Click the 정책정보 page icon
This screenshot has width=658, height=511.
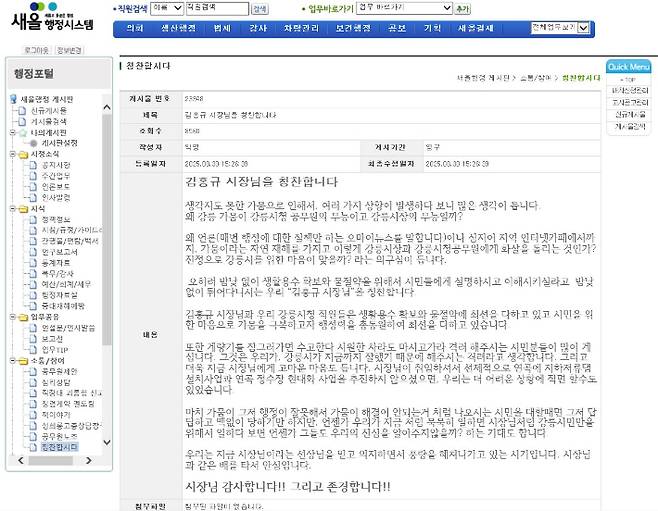(33, 219)
